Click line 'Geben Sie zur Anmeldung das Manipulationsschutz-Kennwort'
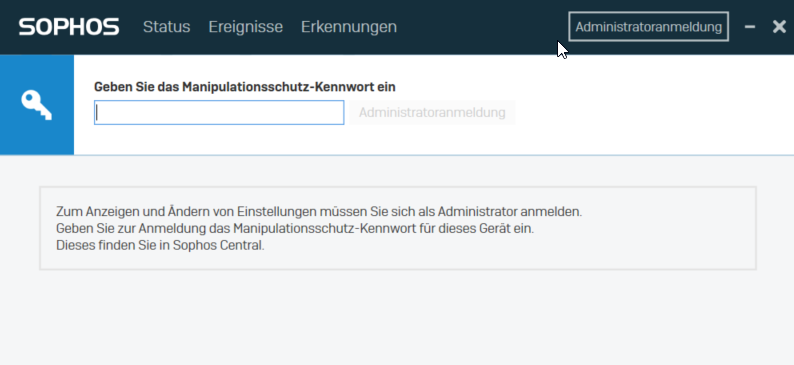The width and height of the screenshot is (794, 365). 236,229
